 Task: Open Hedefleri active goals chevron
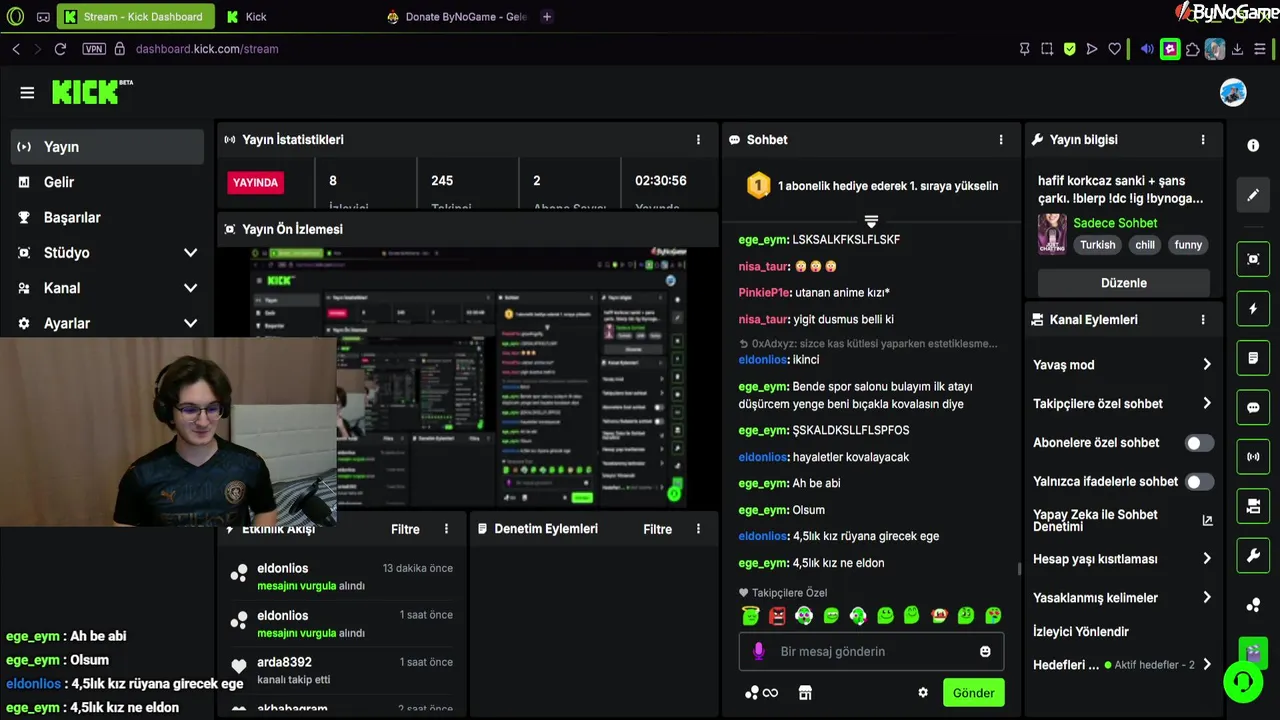[1207, 665]
